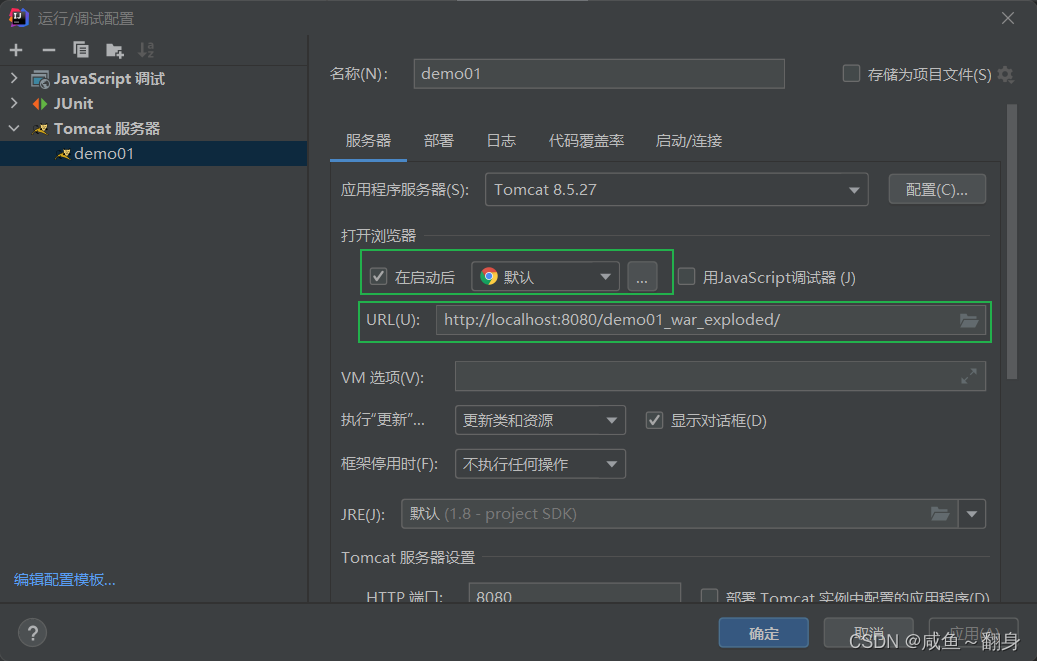
Task: Enable the with JavaScript debugger checkbox
Action: pyautogui.click(x=686, y=276)
